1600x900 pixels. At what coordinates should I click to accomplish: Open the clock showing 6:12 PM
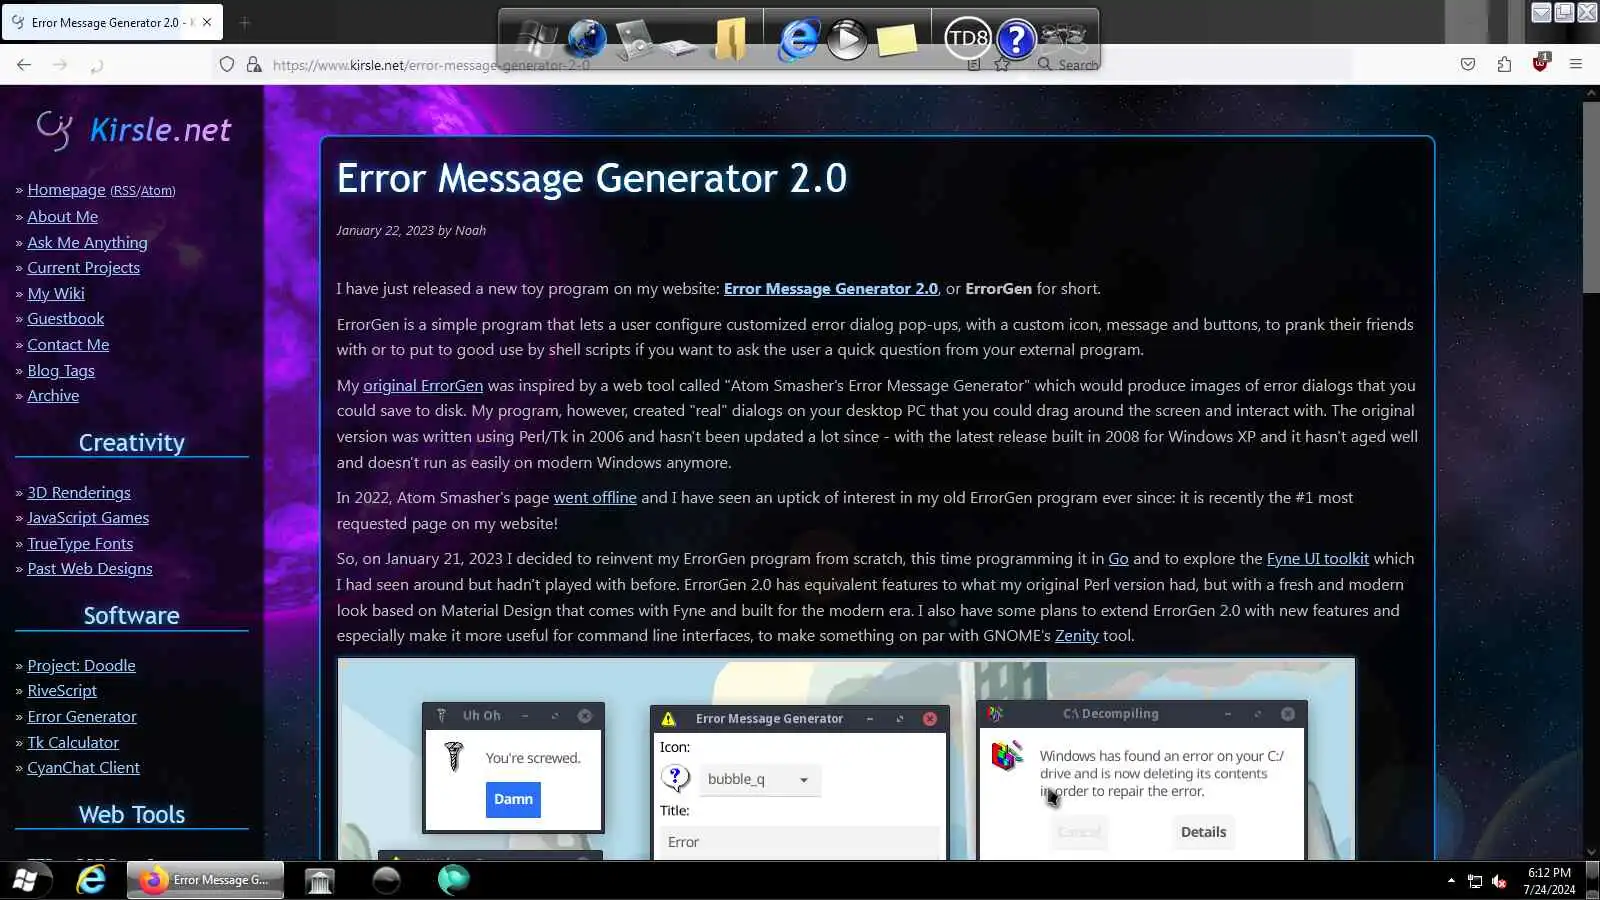pos(1549,881)
